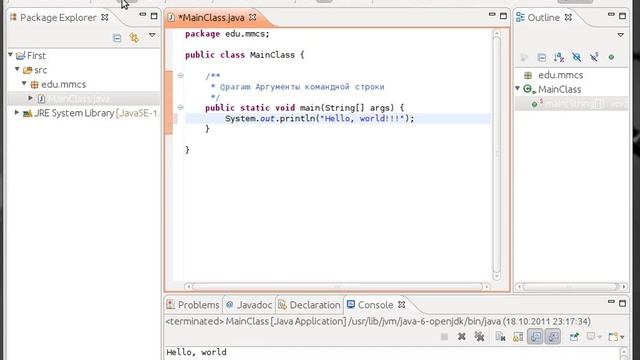Open the Outline view menu triangle
This screenshot has height=360, width=640.
coord(620,35)
